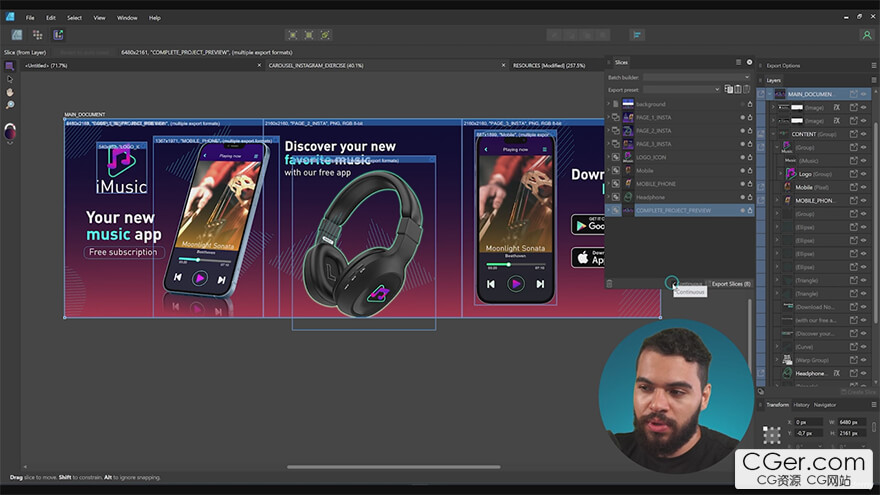Open the Batch builder dropdown
The height and width of the screenshot is (495, 880).
[x=696, y=77]
